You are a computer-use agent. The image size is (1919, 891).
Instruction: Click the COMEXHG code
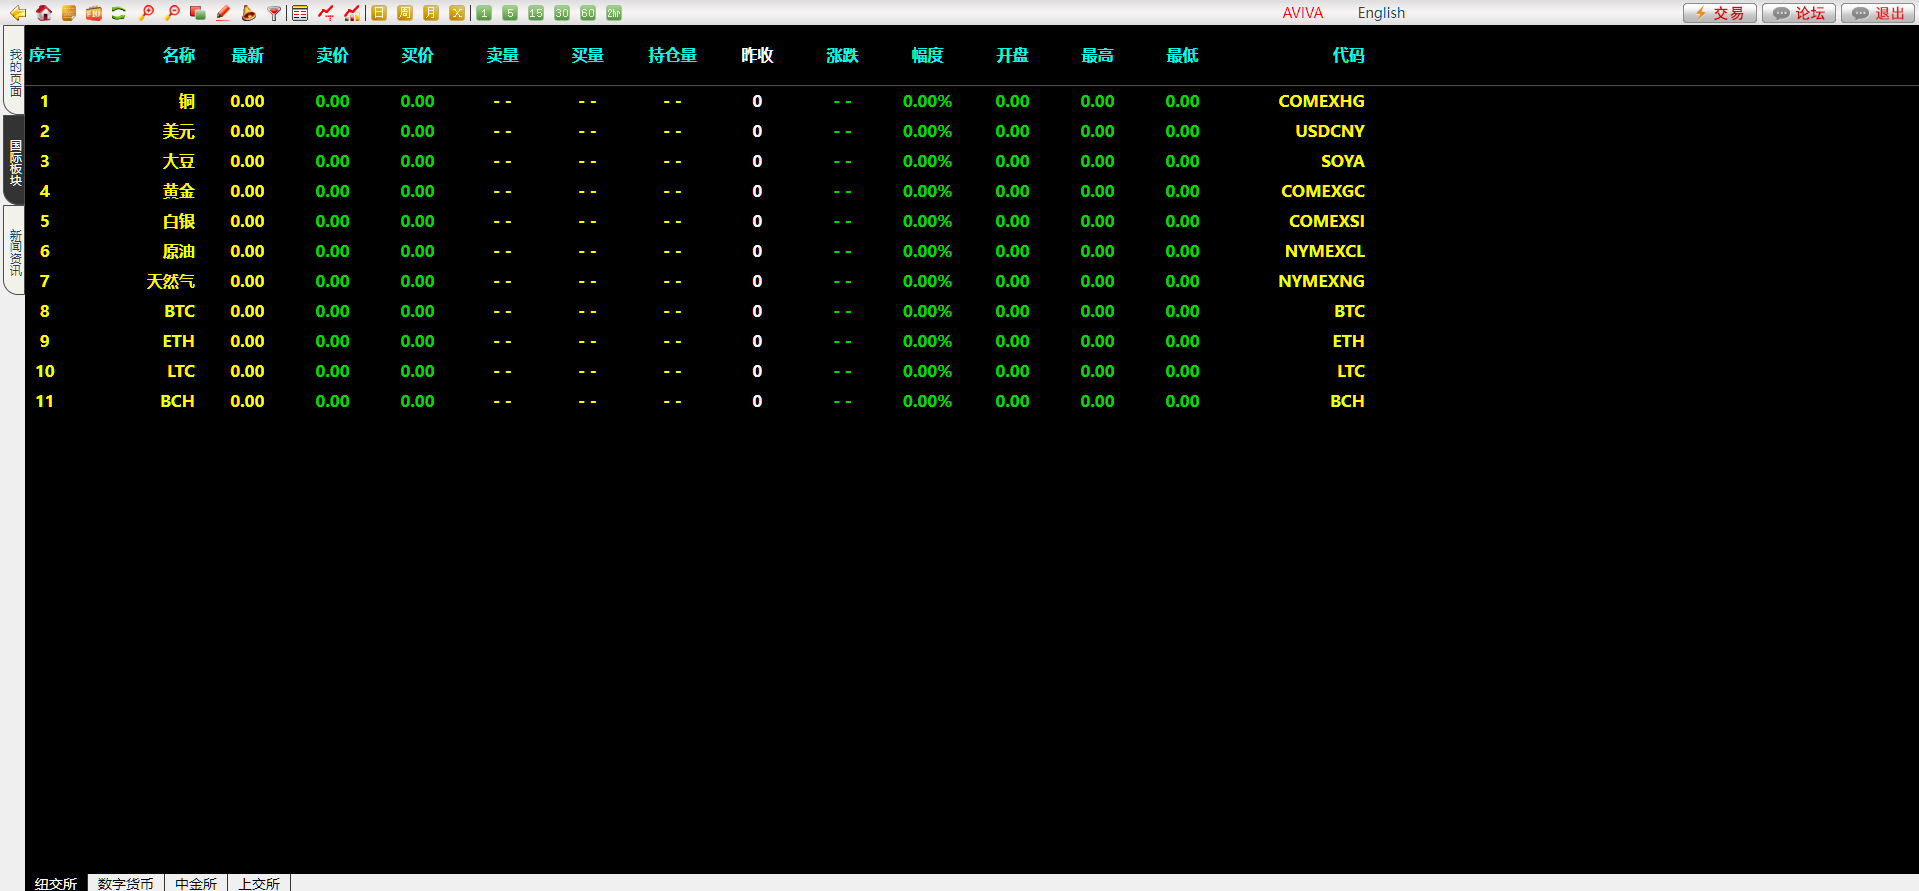[x=1321, y=101]
